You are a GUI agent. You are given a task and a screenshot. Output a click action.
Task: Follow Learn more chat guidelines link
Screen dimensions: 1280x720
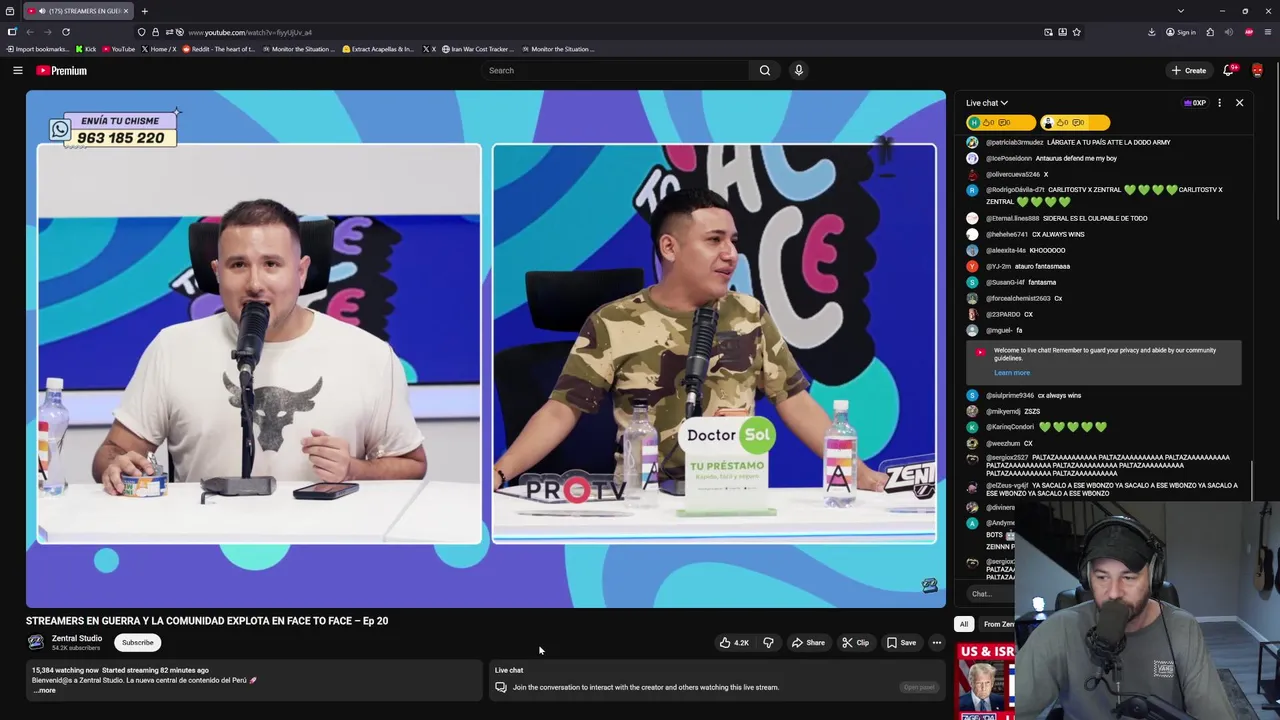tap(1011, 373)
